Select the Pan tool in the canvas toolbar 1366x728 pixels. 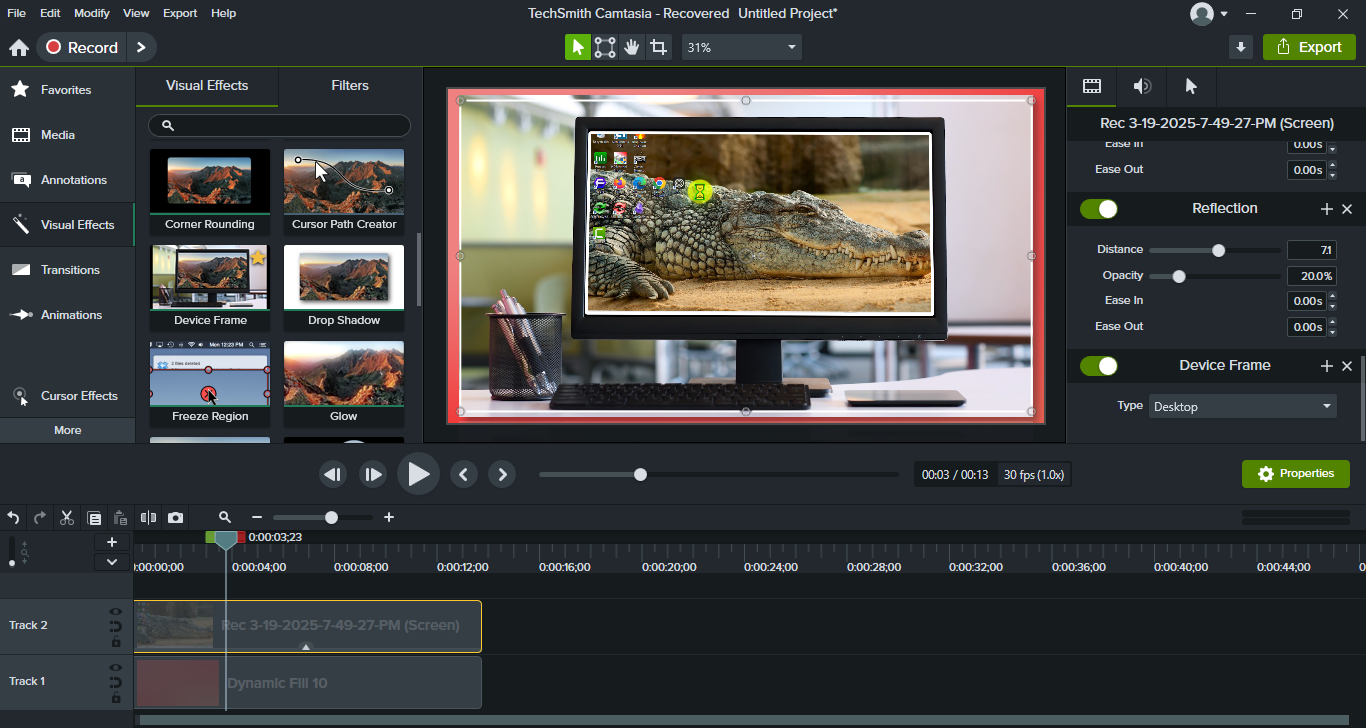pos(631,46)
